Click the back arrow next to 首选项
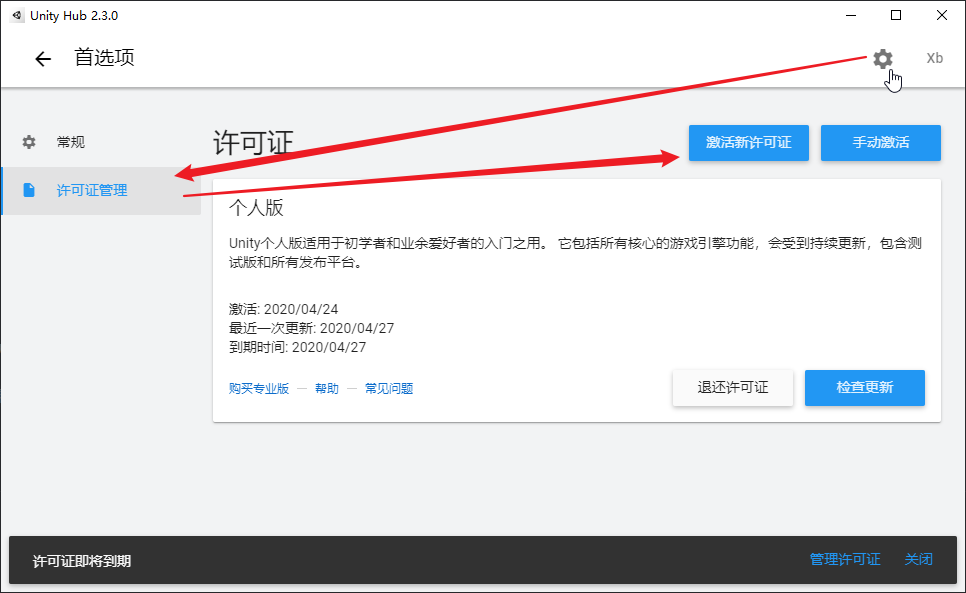 pos(42,58)
